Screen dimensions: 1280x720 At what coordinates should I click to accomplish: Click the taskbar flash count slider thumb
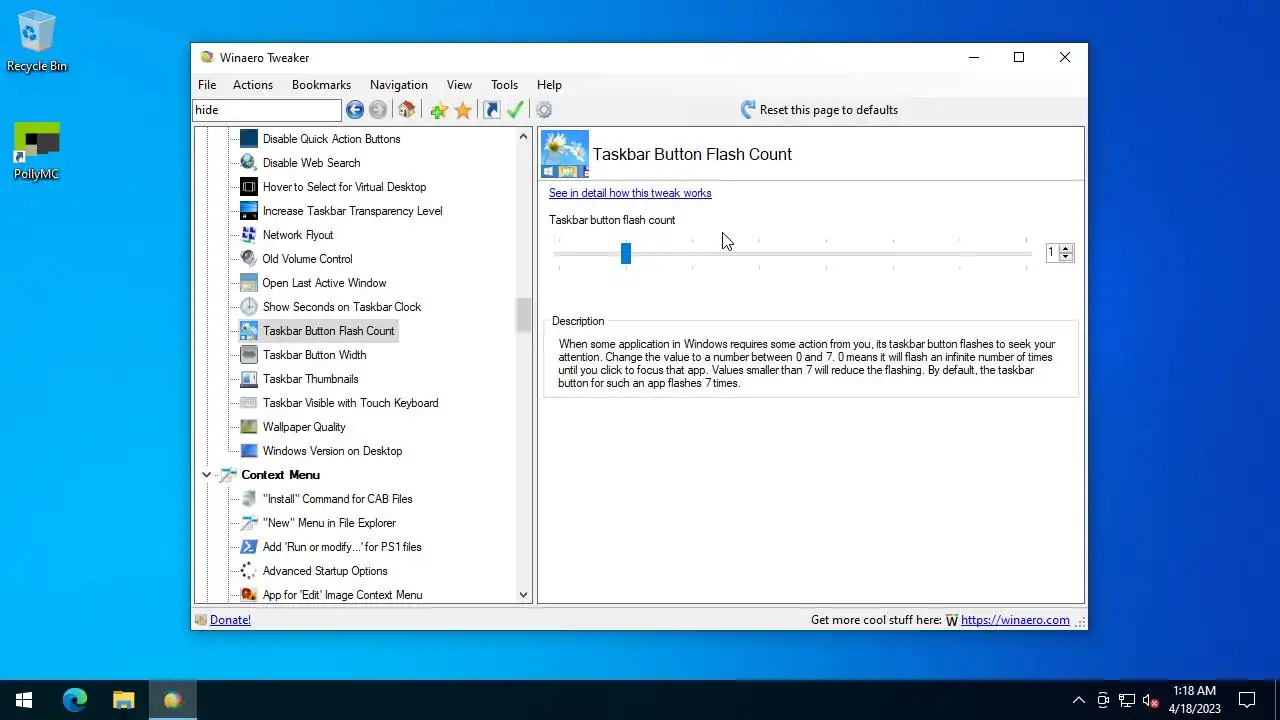(626, 254)
